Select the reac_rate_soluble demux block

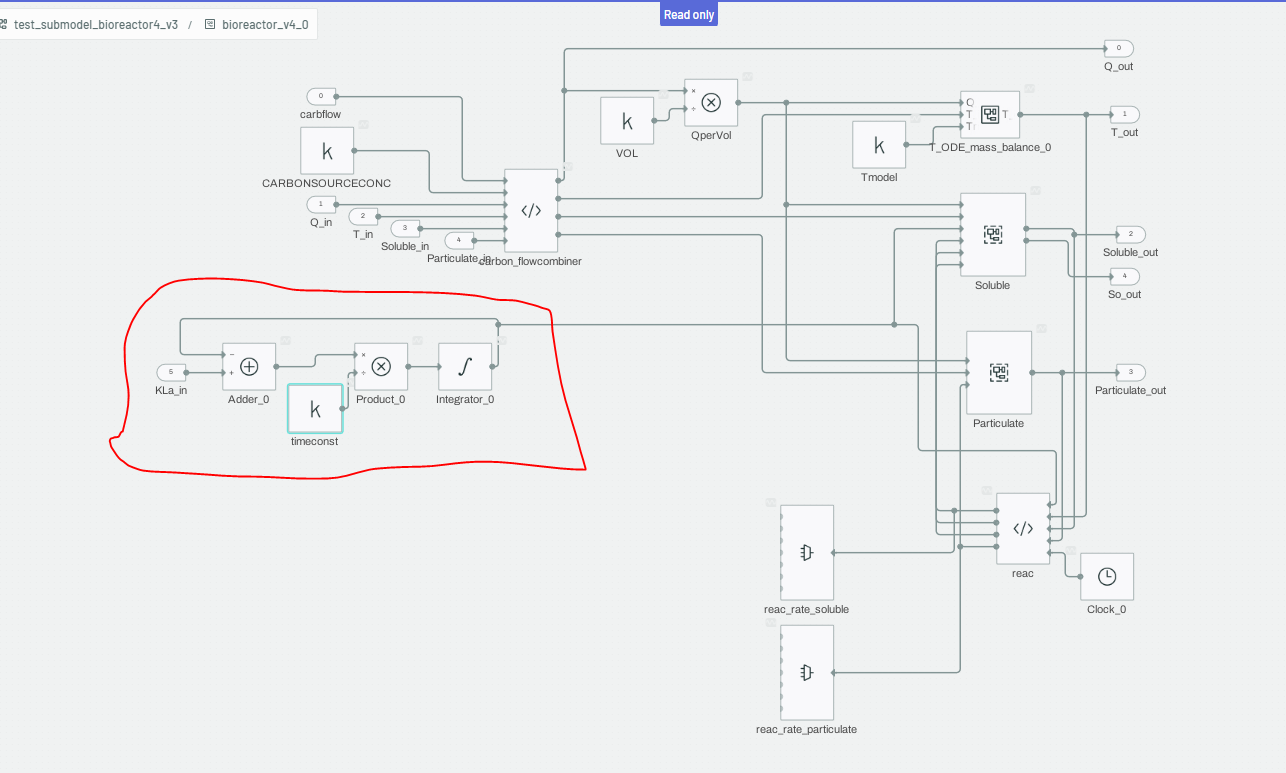(x=807, y=552)
